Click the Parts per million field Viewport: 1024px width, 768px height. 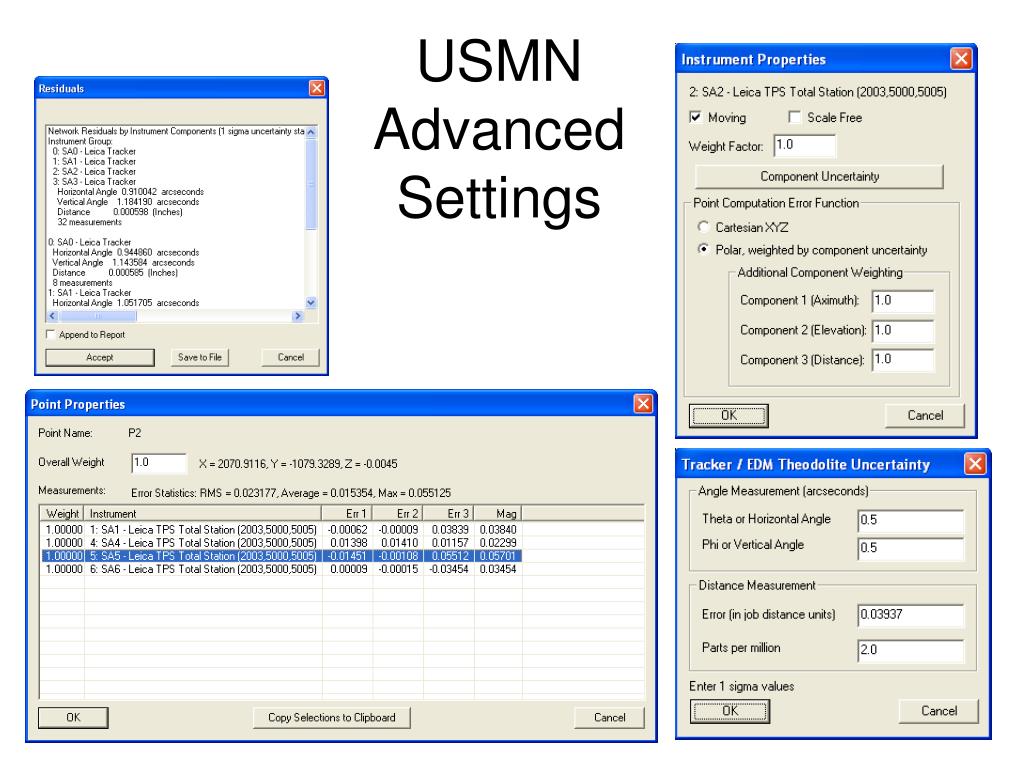(911, 650)
